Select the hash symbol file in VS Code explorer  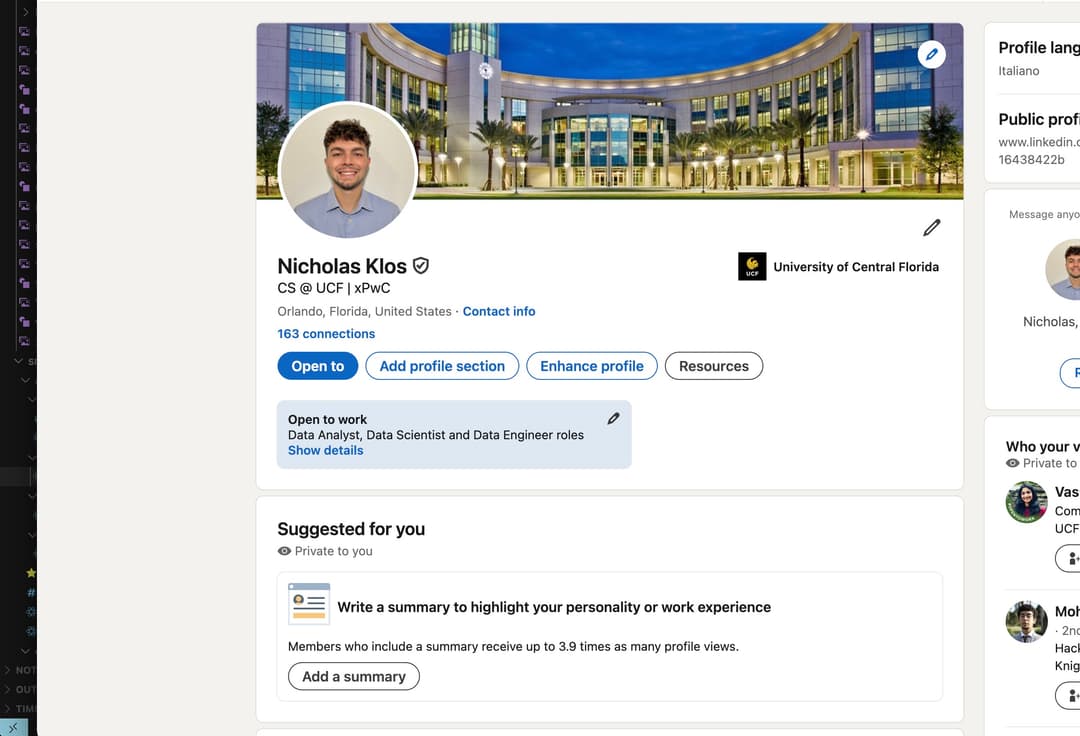coord(31,592)
